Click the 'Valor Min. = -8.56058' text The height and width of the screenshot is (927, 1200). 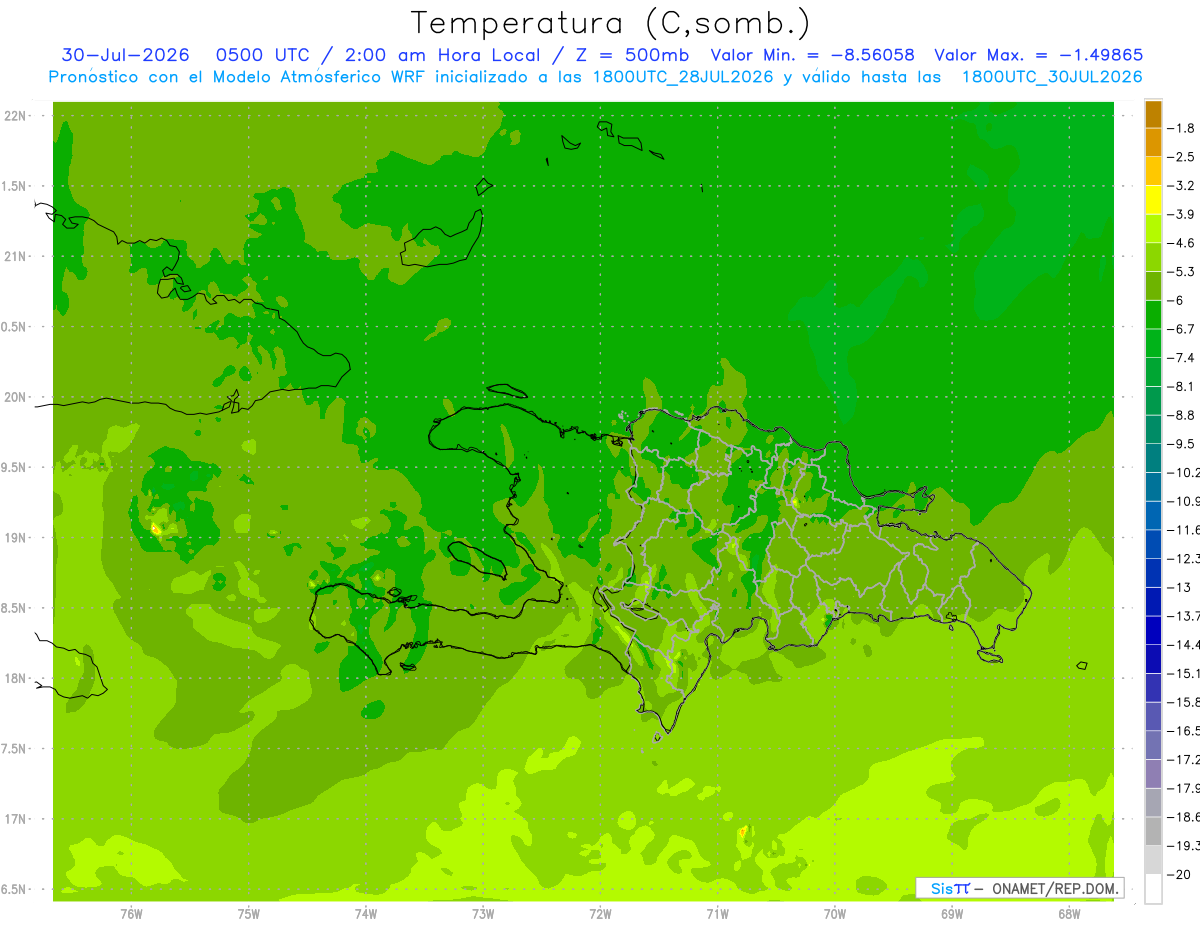click(812, 55)
